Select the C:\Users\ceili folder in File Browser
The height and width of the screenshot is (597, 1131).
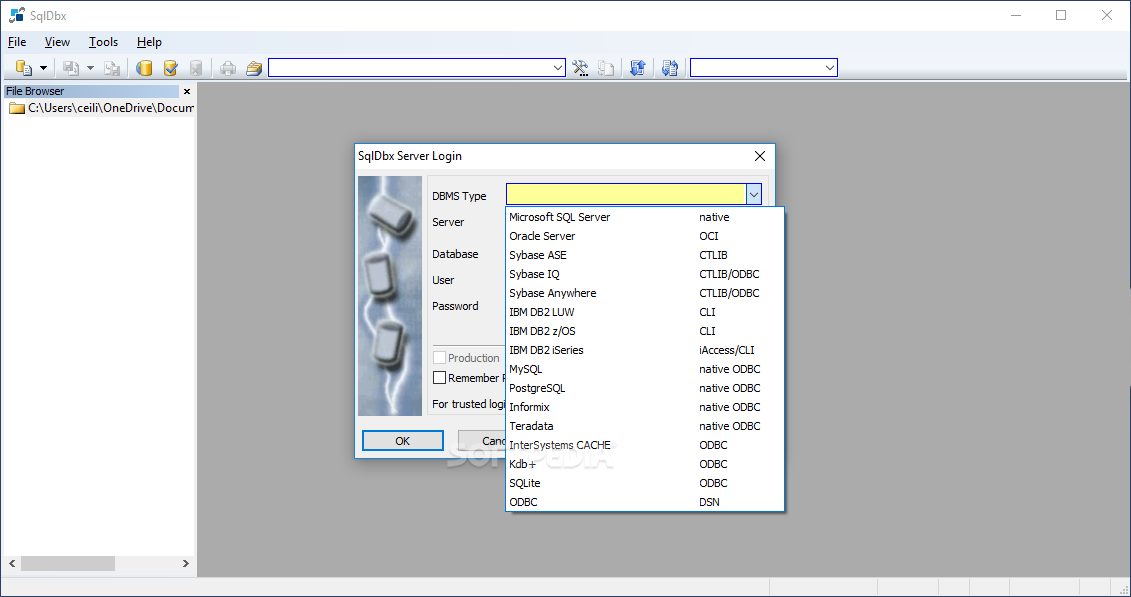(x=110, y=108)
